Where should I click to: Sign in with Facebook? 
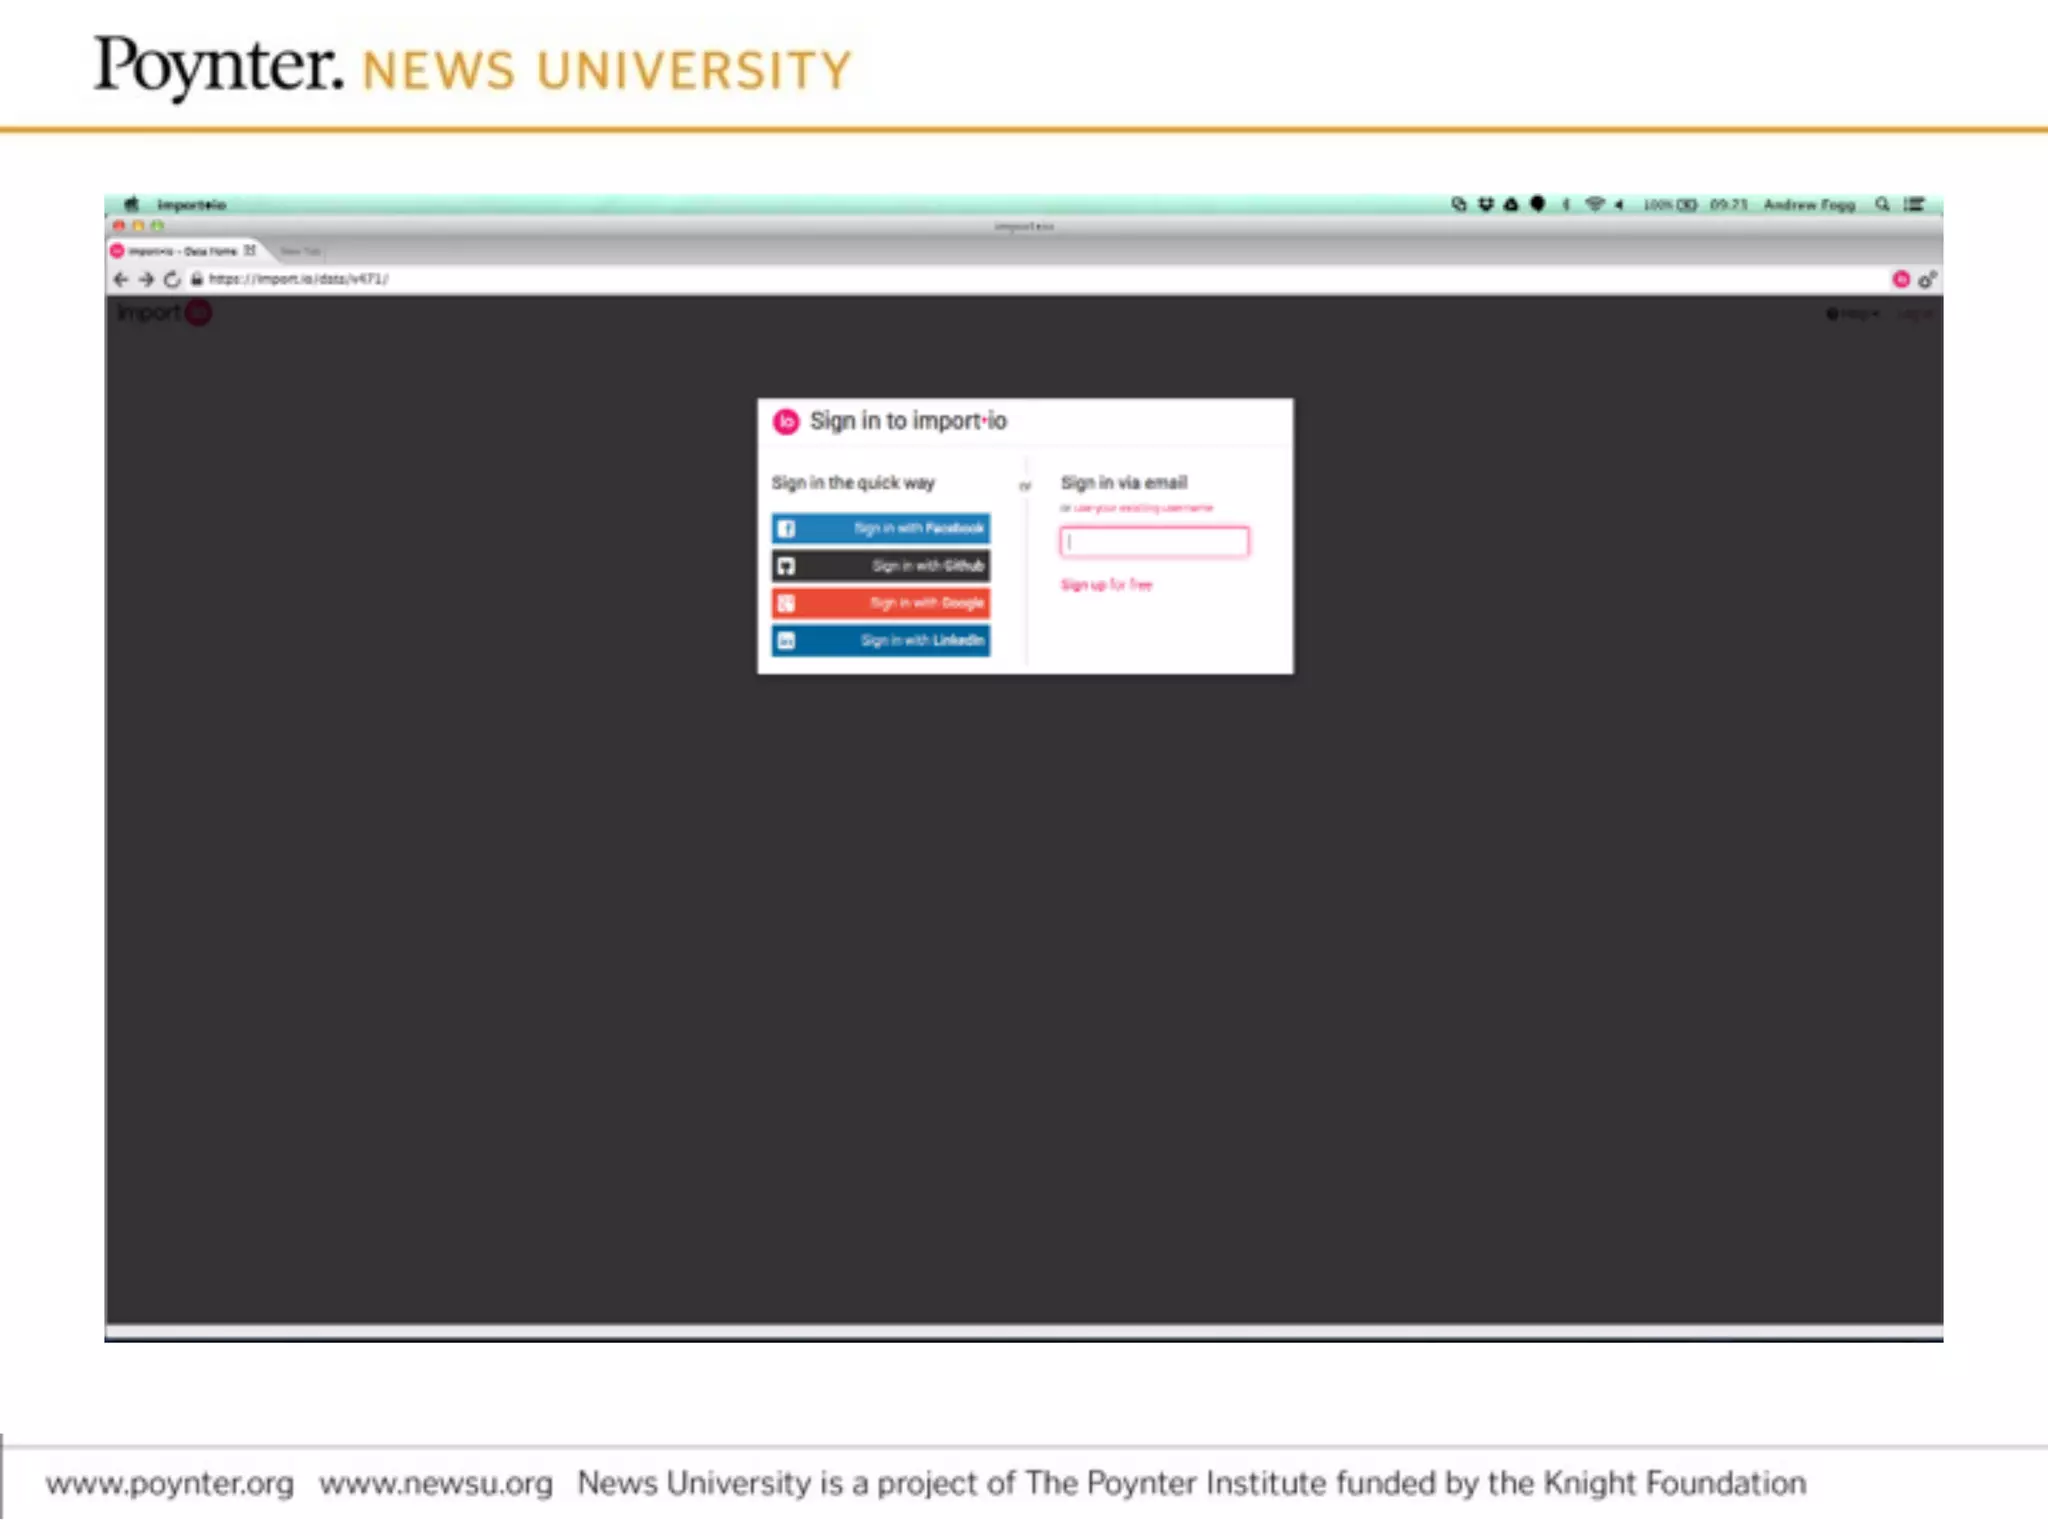coord(880,528)
